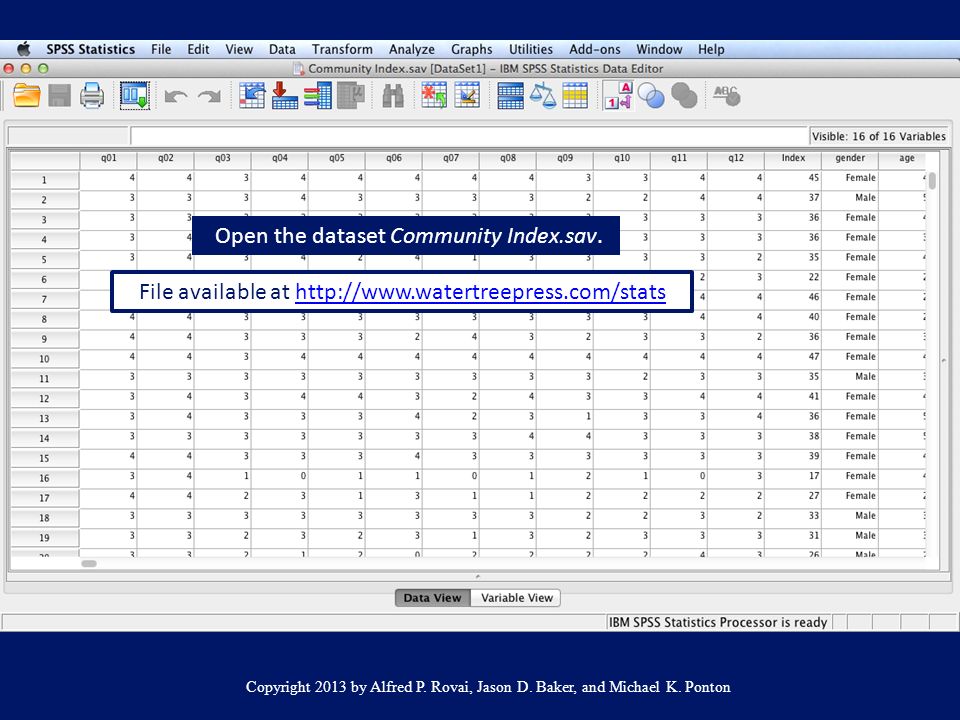Click Index value 17 in row 16
The height and width of the screenshot is (720, 960).
tap(793, 476)
